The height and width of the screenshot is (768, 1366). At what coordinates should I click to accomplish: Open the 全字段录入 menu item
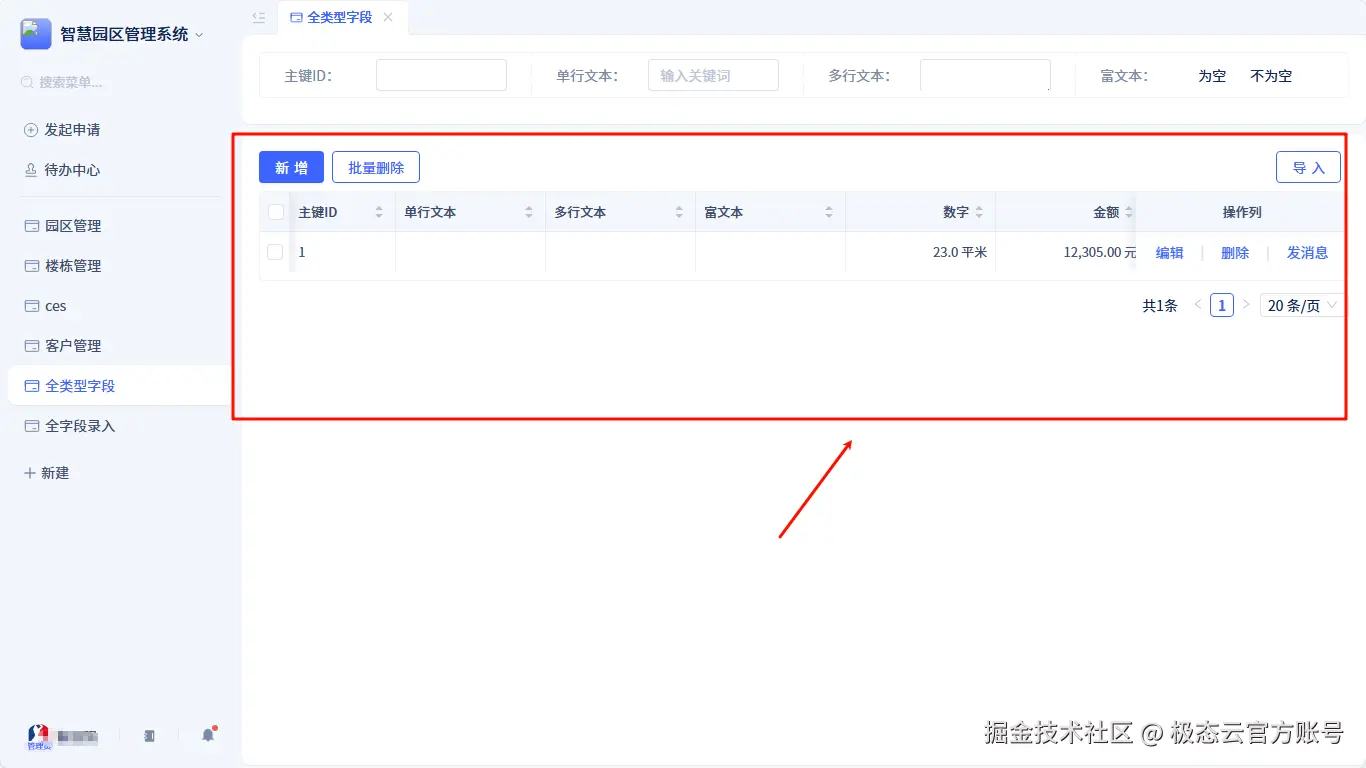[120, 426]
